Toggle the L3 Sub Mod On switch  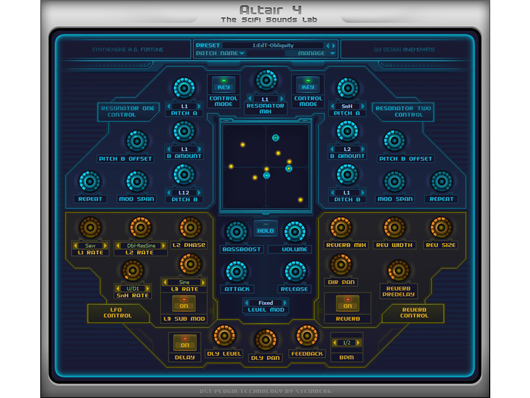point(184,303)
